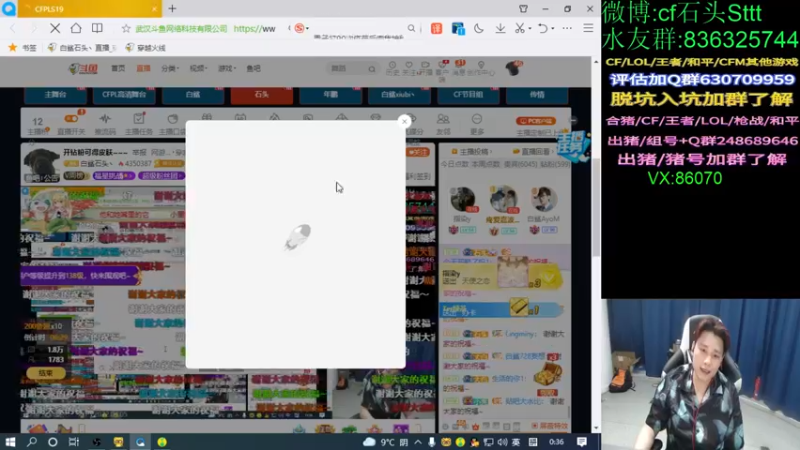Image resolution: width=800 pixels, height=450 pixels.
Task: Toggle the 直播开关 live switch
Action: click(x=71, y=123)
